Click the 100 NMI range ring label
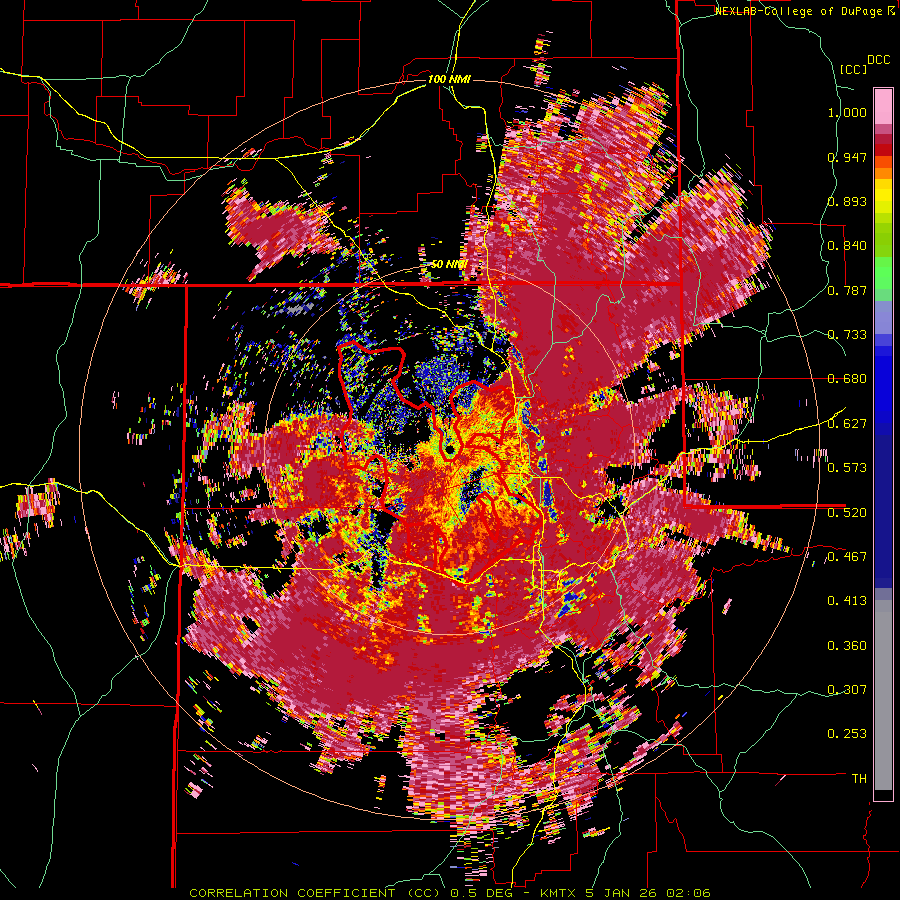Image resolution: width=900 pixels, height=900 pixels. click(x=449, y=79)
